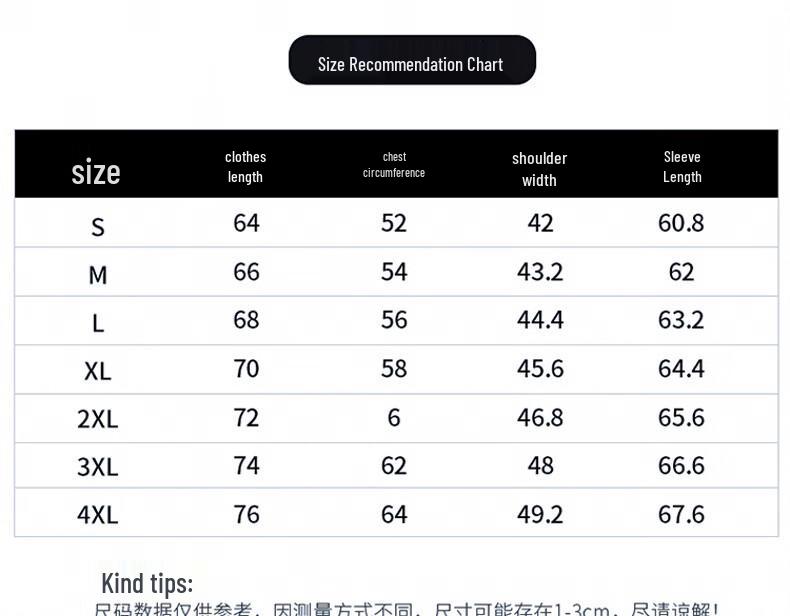Click the "chest circumference" column header

[394, 165]
